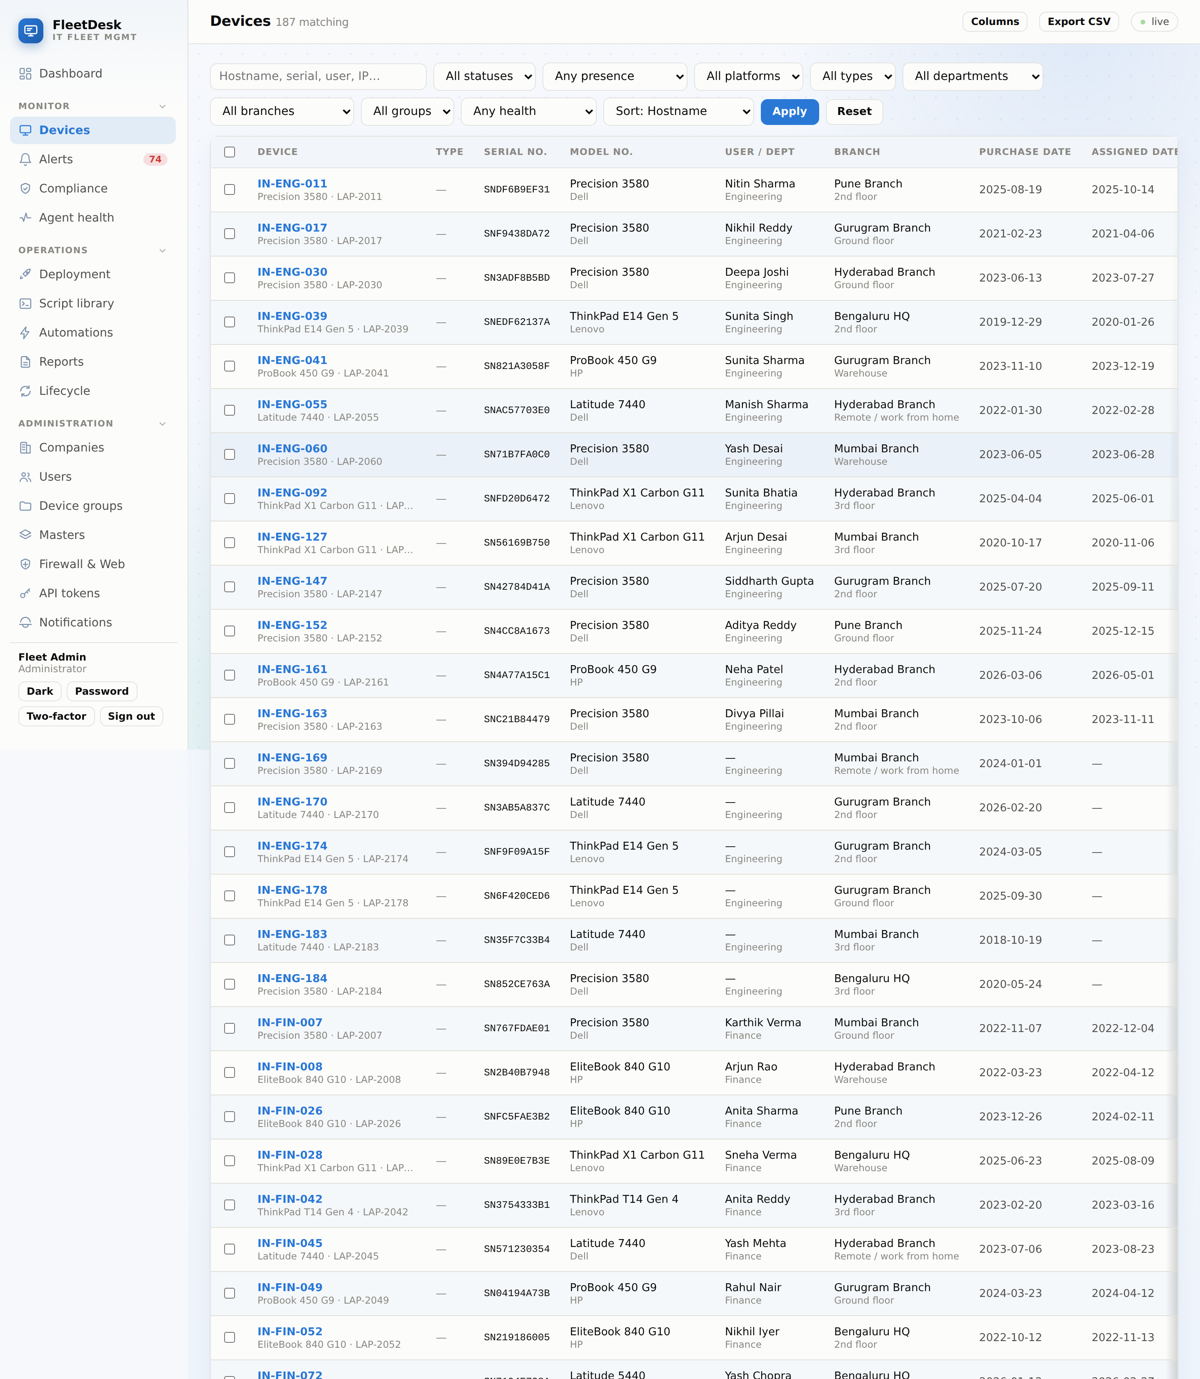
Task: Click the FleetDesk logo icon
Action: click(31, 31)
